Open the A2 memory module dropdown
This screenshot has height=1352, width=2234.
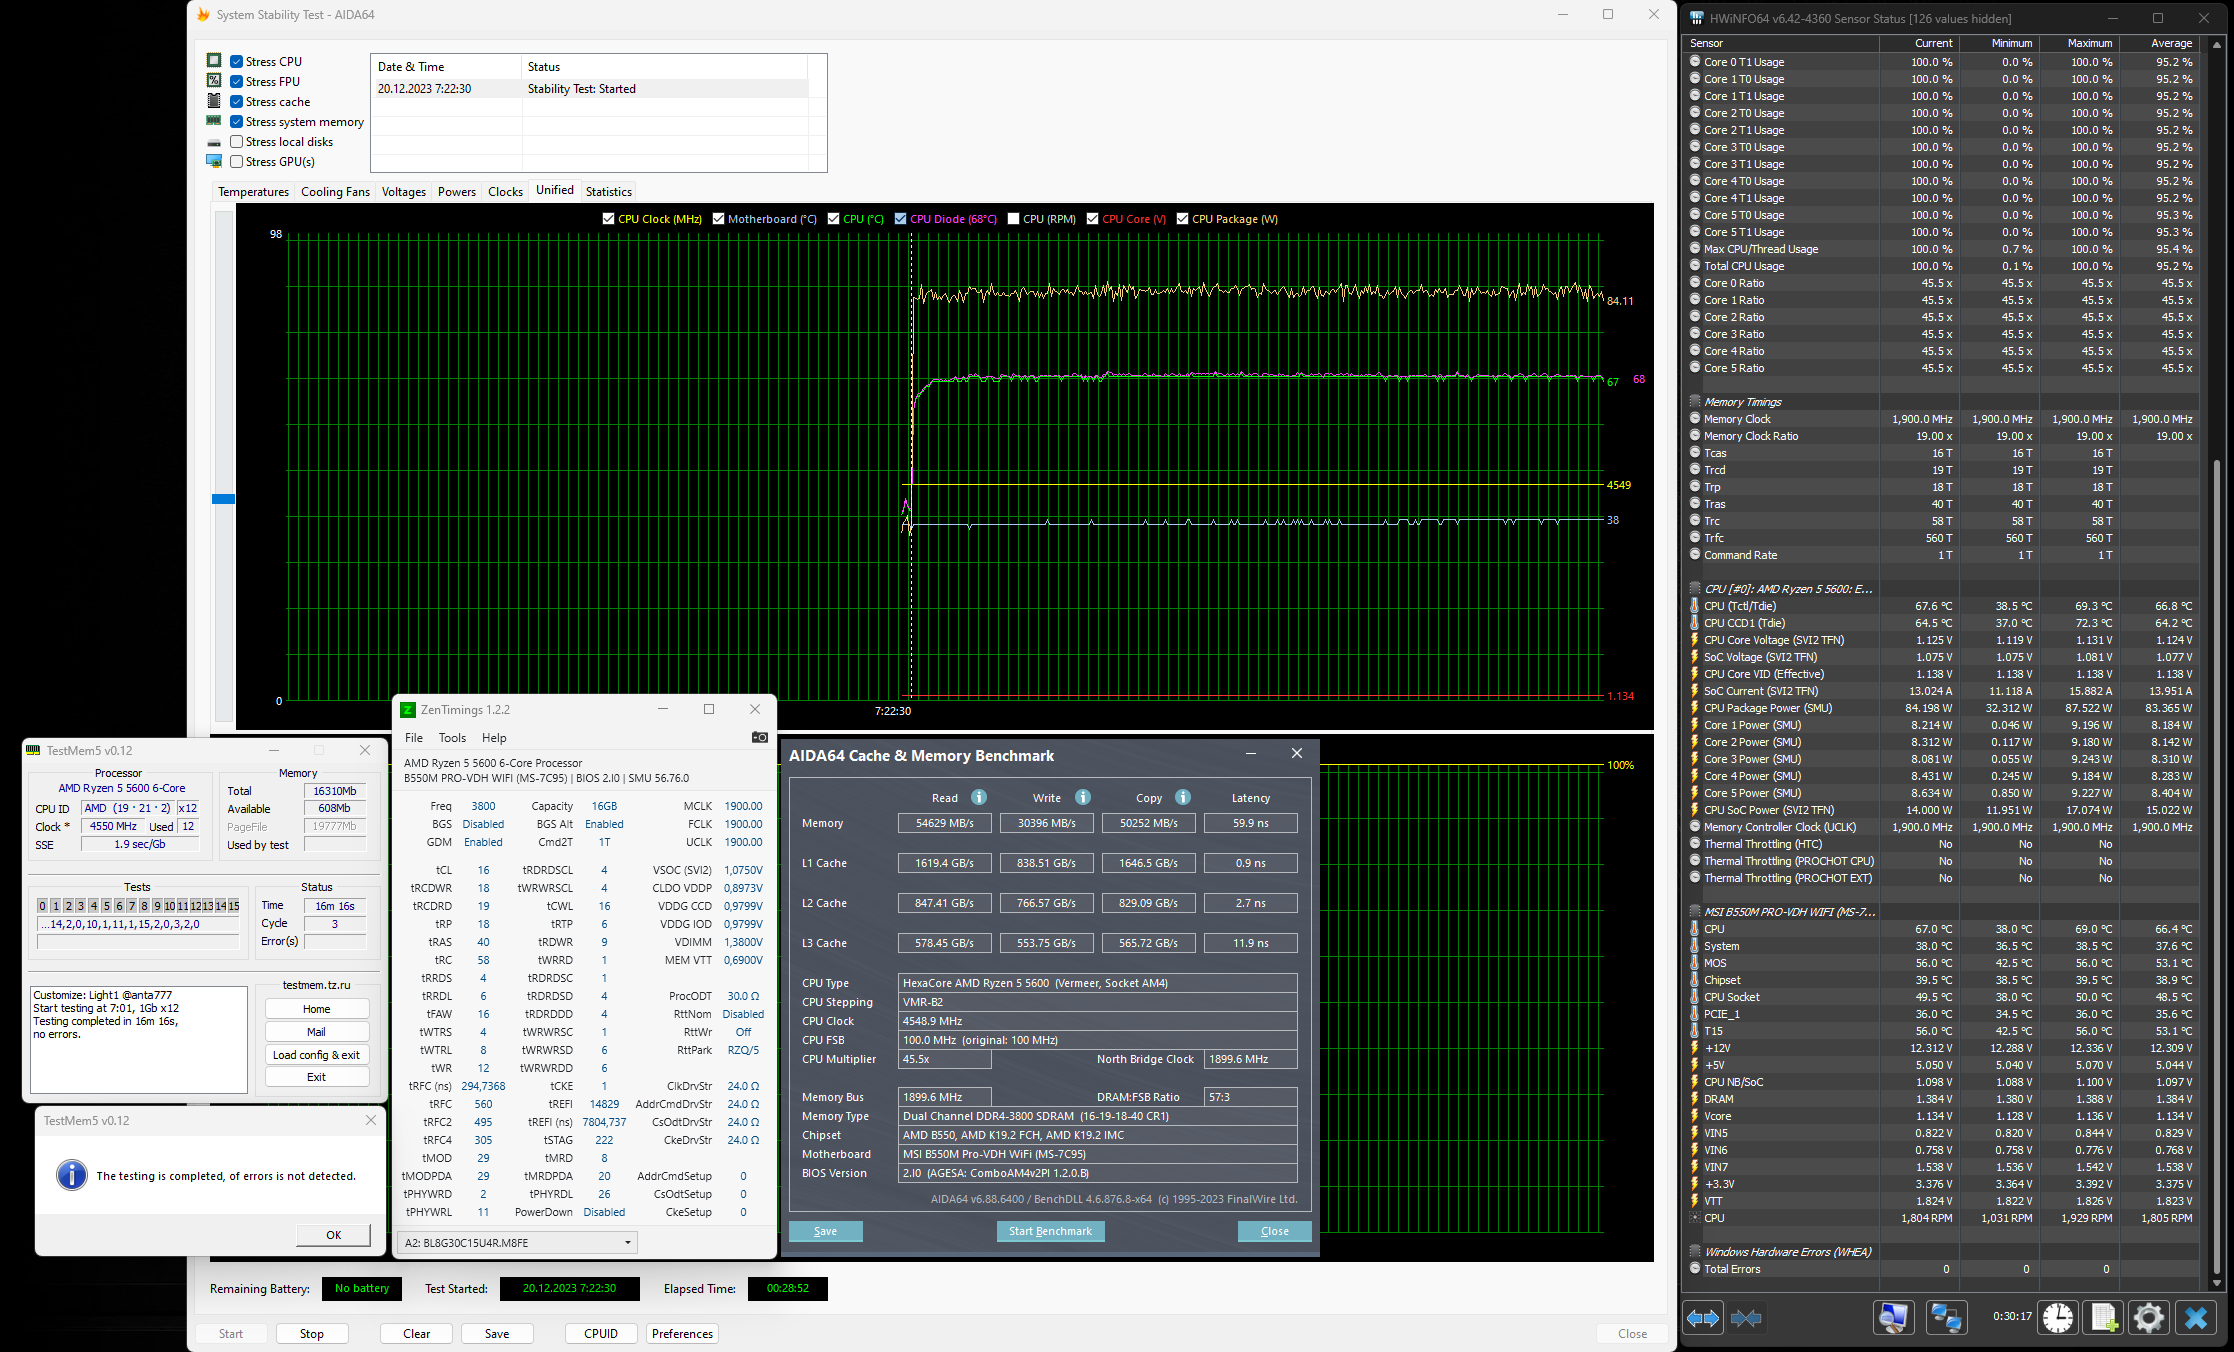point(628,1243)
